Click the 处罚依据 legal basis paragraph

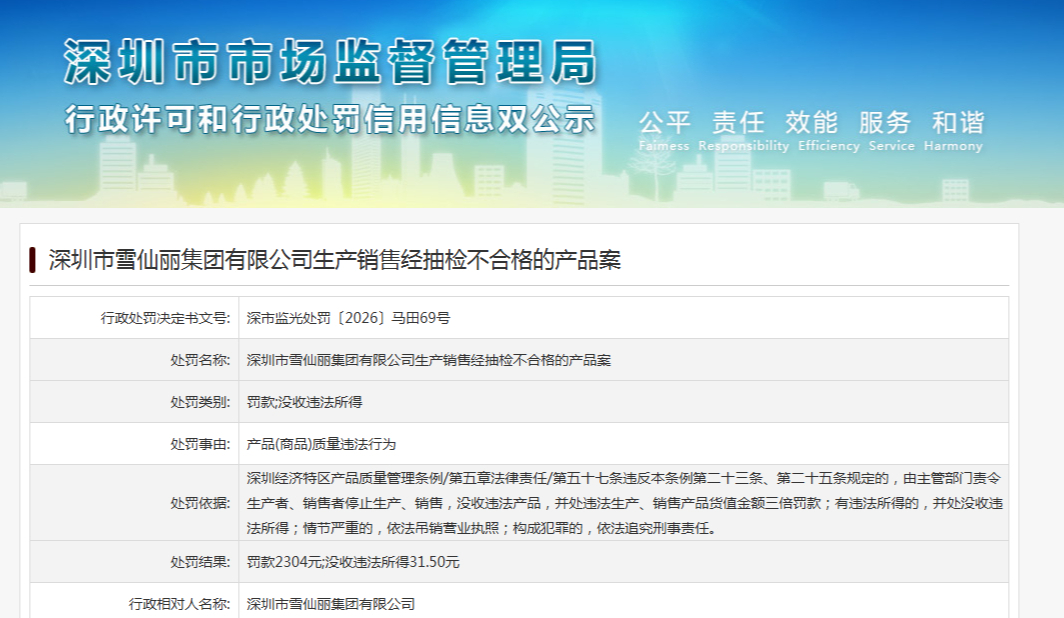pos(624,503)
